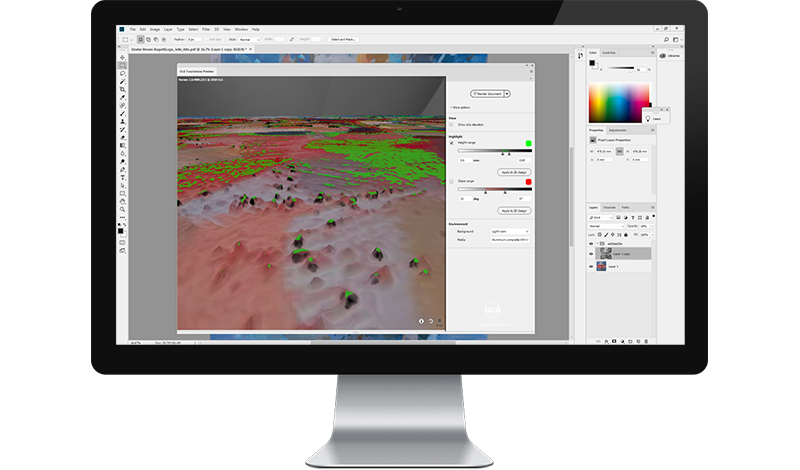800x470 pixels.
Task: Click Apply to 2D design under Height range
Action: coord(514,172)
